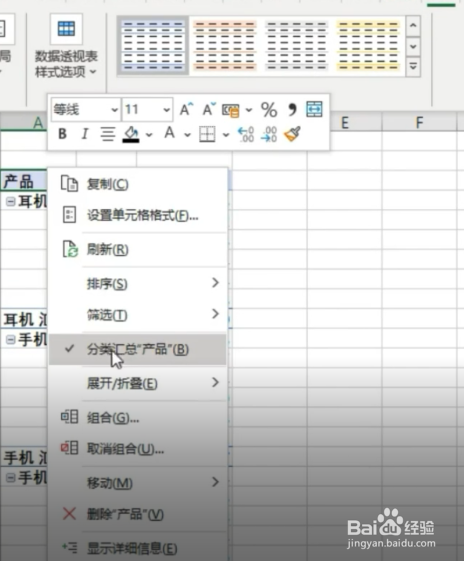
Task: Click the Decrease Decimal icon
Action: (x=269, y=135)
